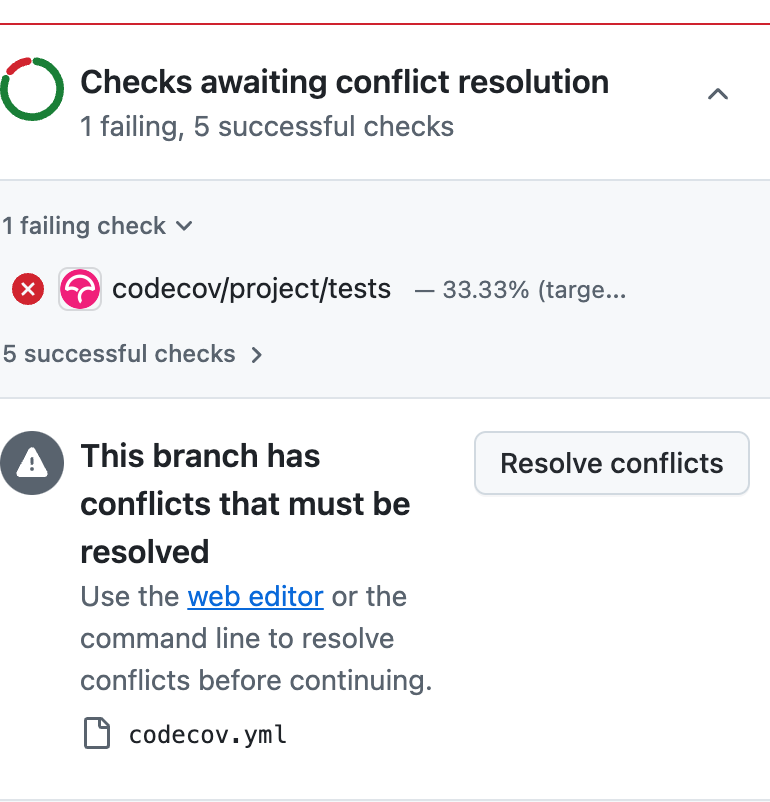Click the file icon beside codecov.yml

[96, 733]
